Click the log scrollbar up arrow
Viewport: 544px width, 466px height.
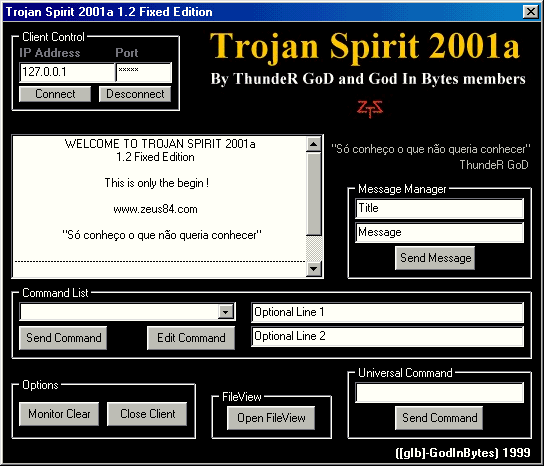click(x=314, y=144)
